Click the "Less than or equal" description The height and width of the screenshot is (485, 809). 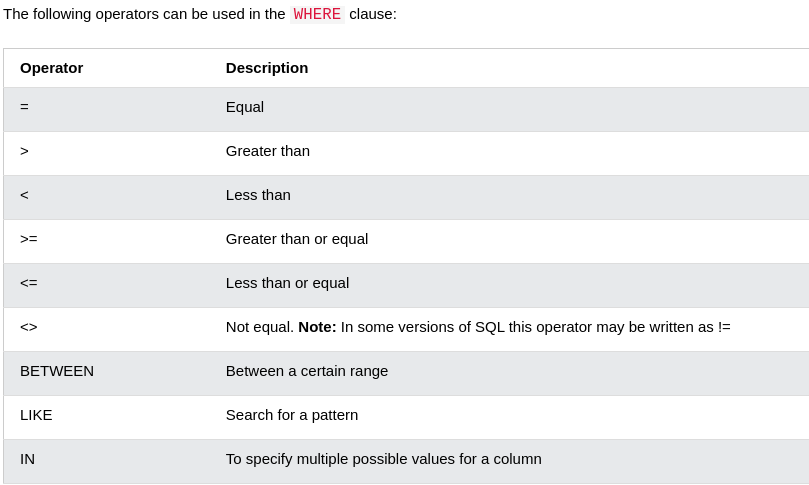tap(287, 283)
